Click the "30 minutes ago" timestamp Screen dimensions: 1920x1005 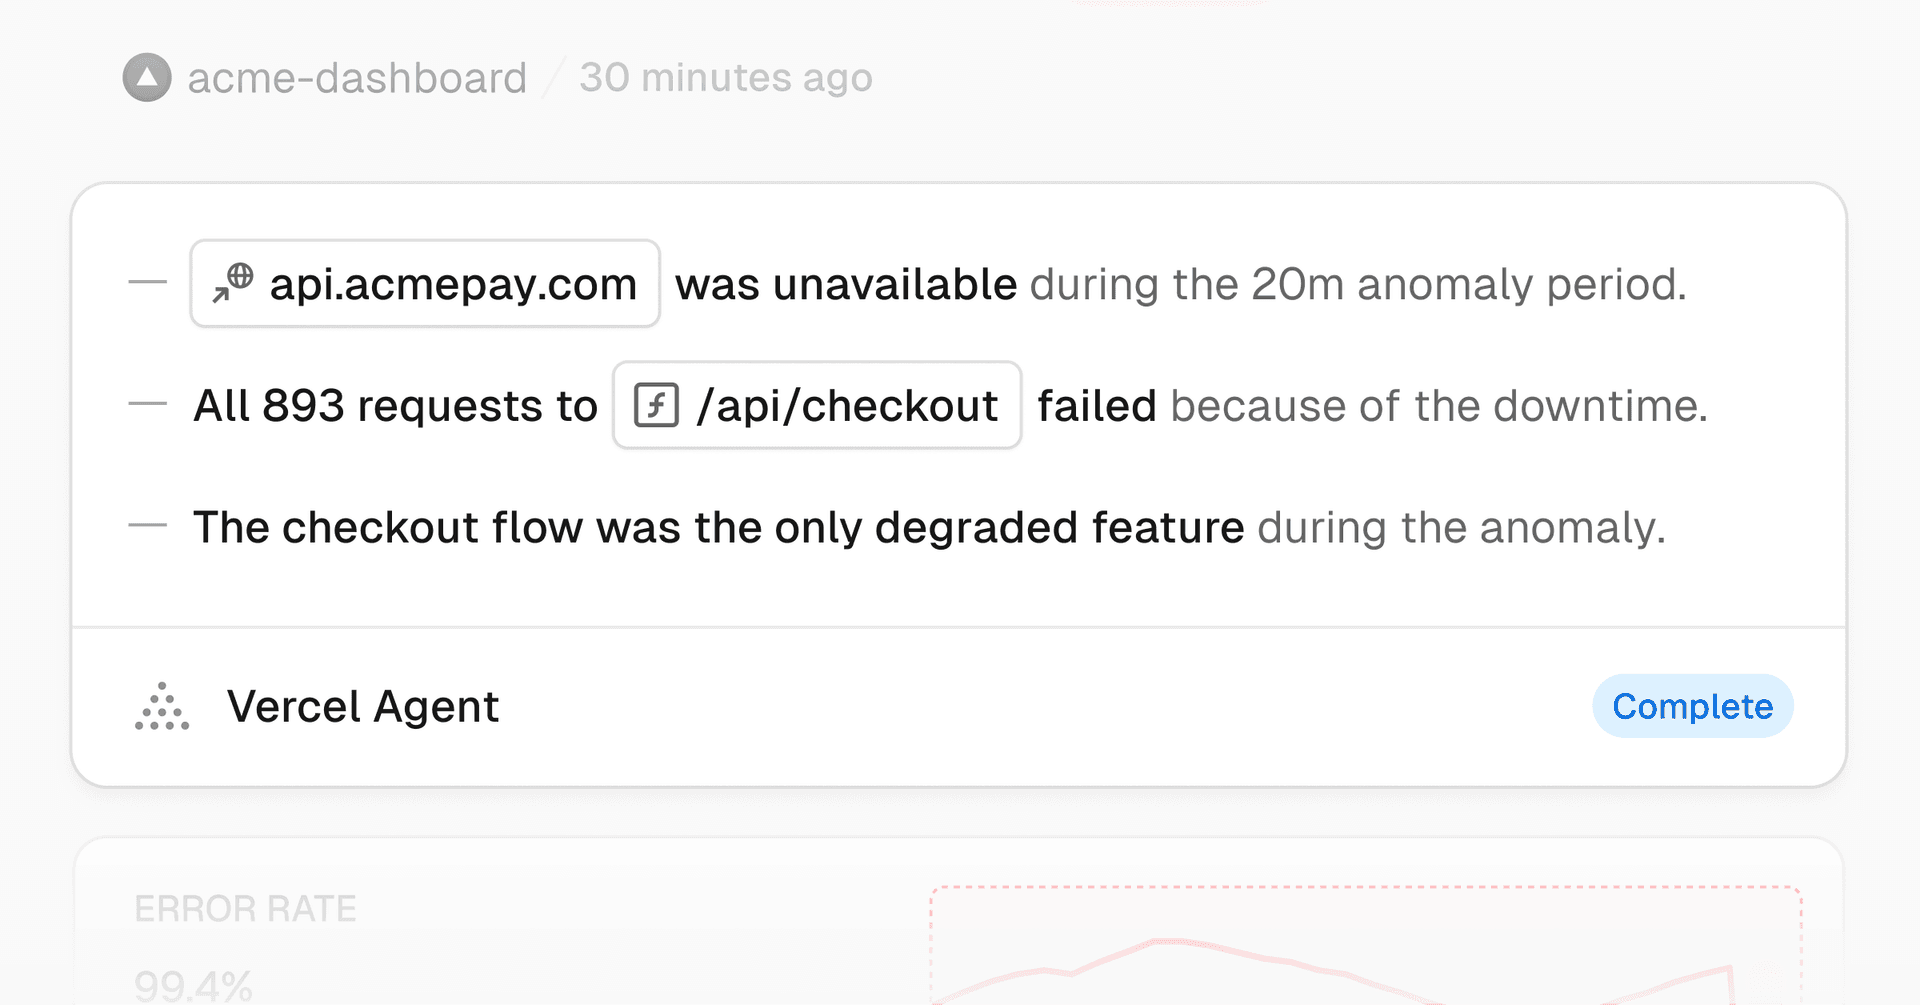click(726, 78)
